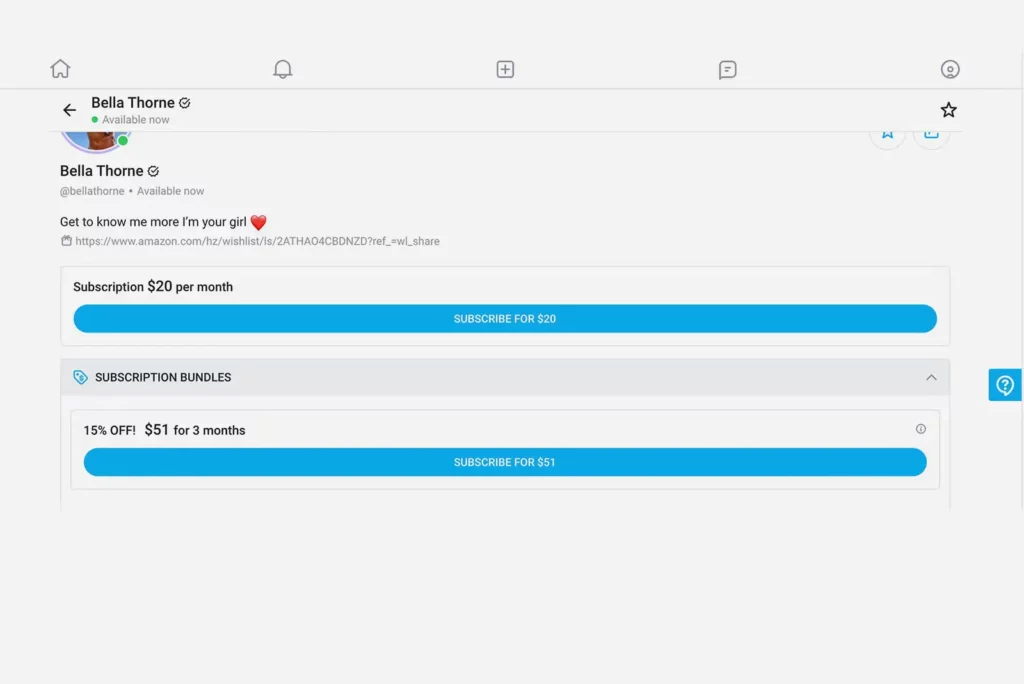Click '15% OFF! $51 for 3 months' text
This screenshot has height=684, width=1024.
coord(164,430)
